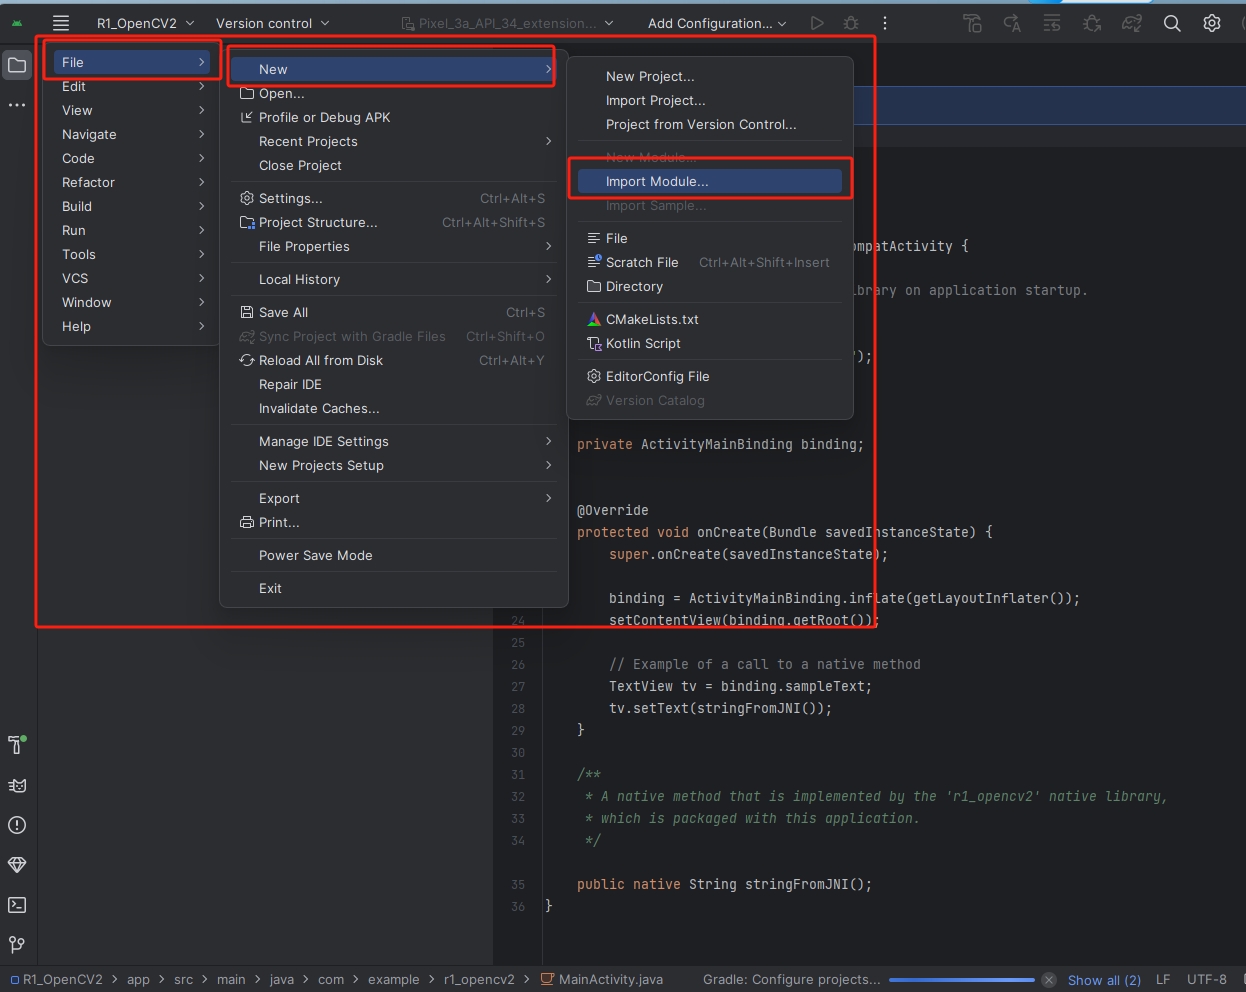Open the Terminal icon in sidebar
The image size is (1246, 992).
17,905
